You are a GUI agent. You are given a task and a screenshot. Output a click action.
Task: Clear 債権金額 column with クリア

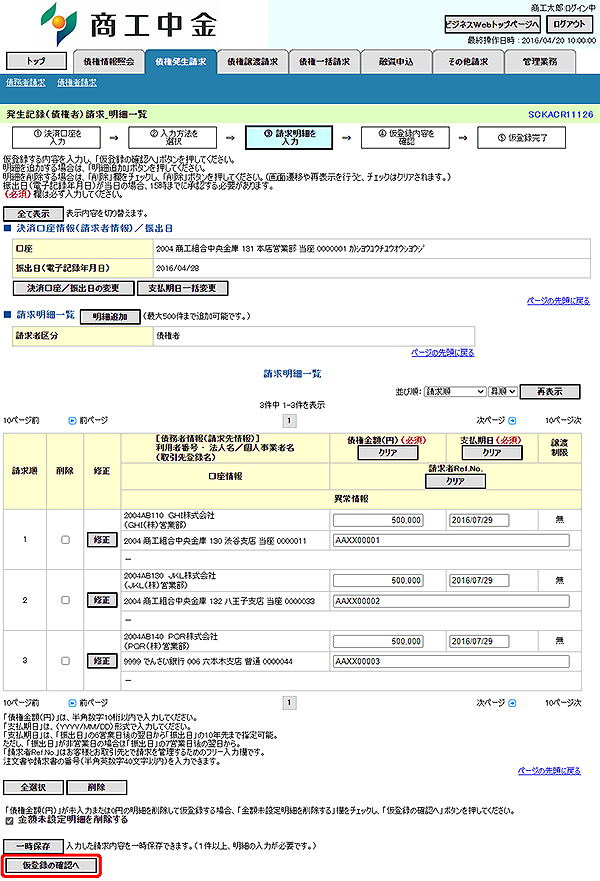(x=387, y=452)
